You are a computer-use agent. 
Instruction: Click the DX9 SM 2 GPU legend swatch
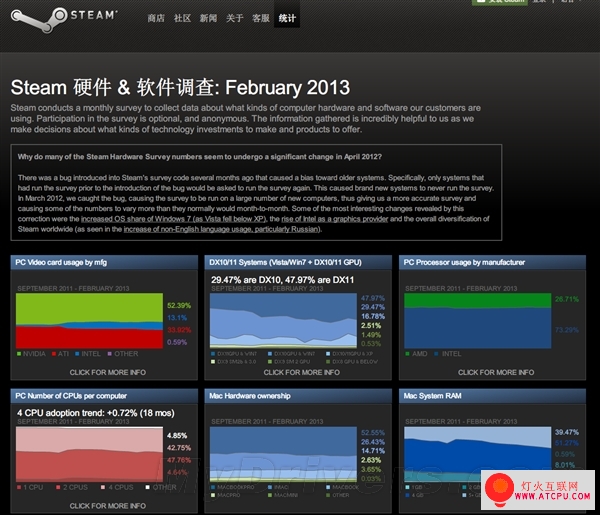point(270,362)
